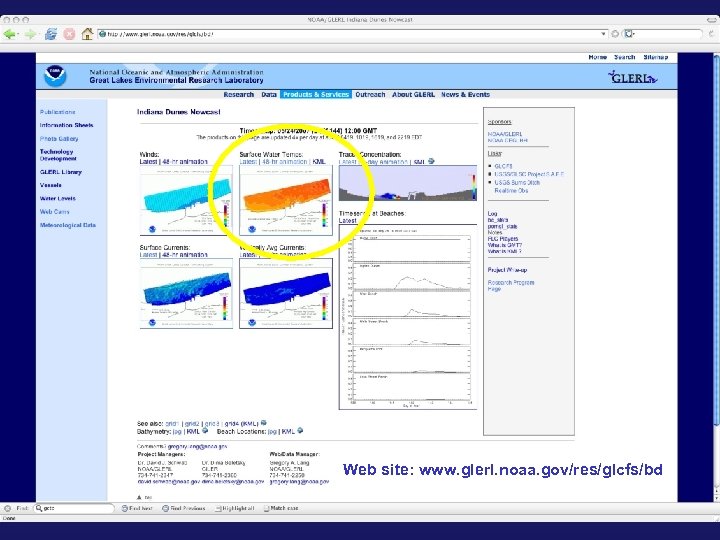Click the Search link at top right
Viewport: 720px width, 540px height.
624,57
